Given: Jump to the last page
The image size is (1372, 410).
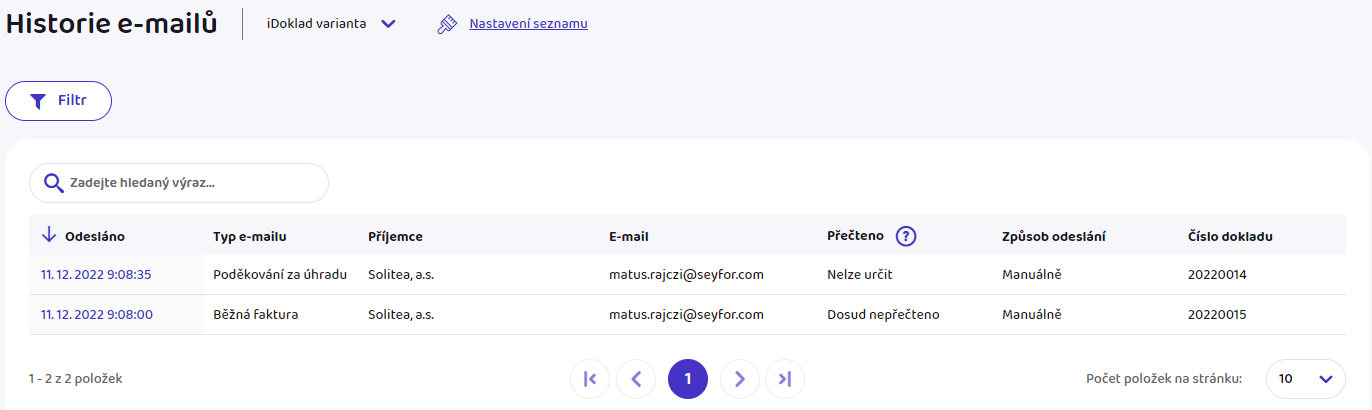Looking at the screenshot, I should coord(785,379).
